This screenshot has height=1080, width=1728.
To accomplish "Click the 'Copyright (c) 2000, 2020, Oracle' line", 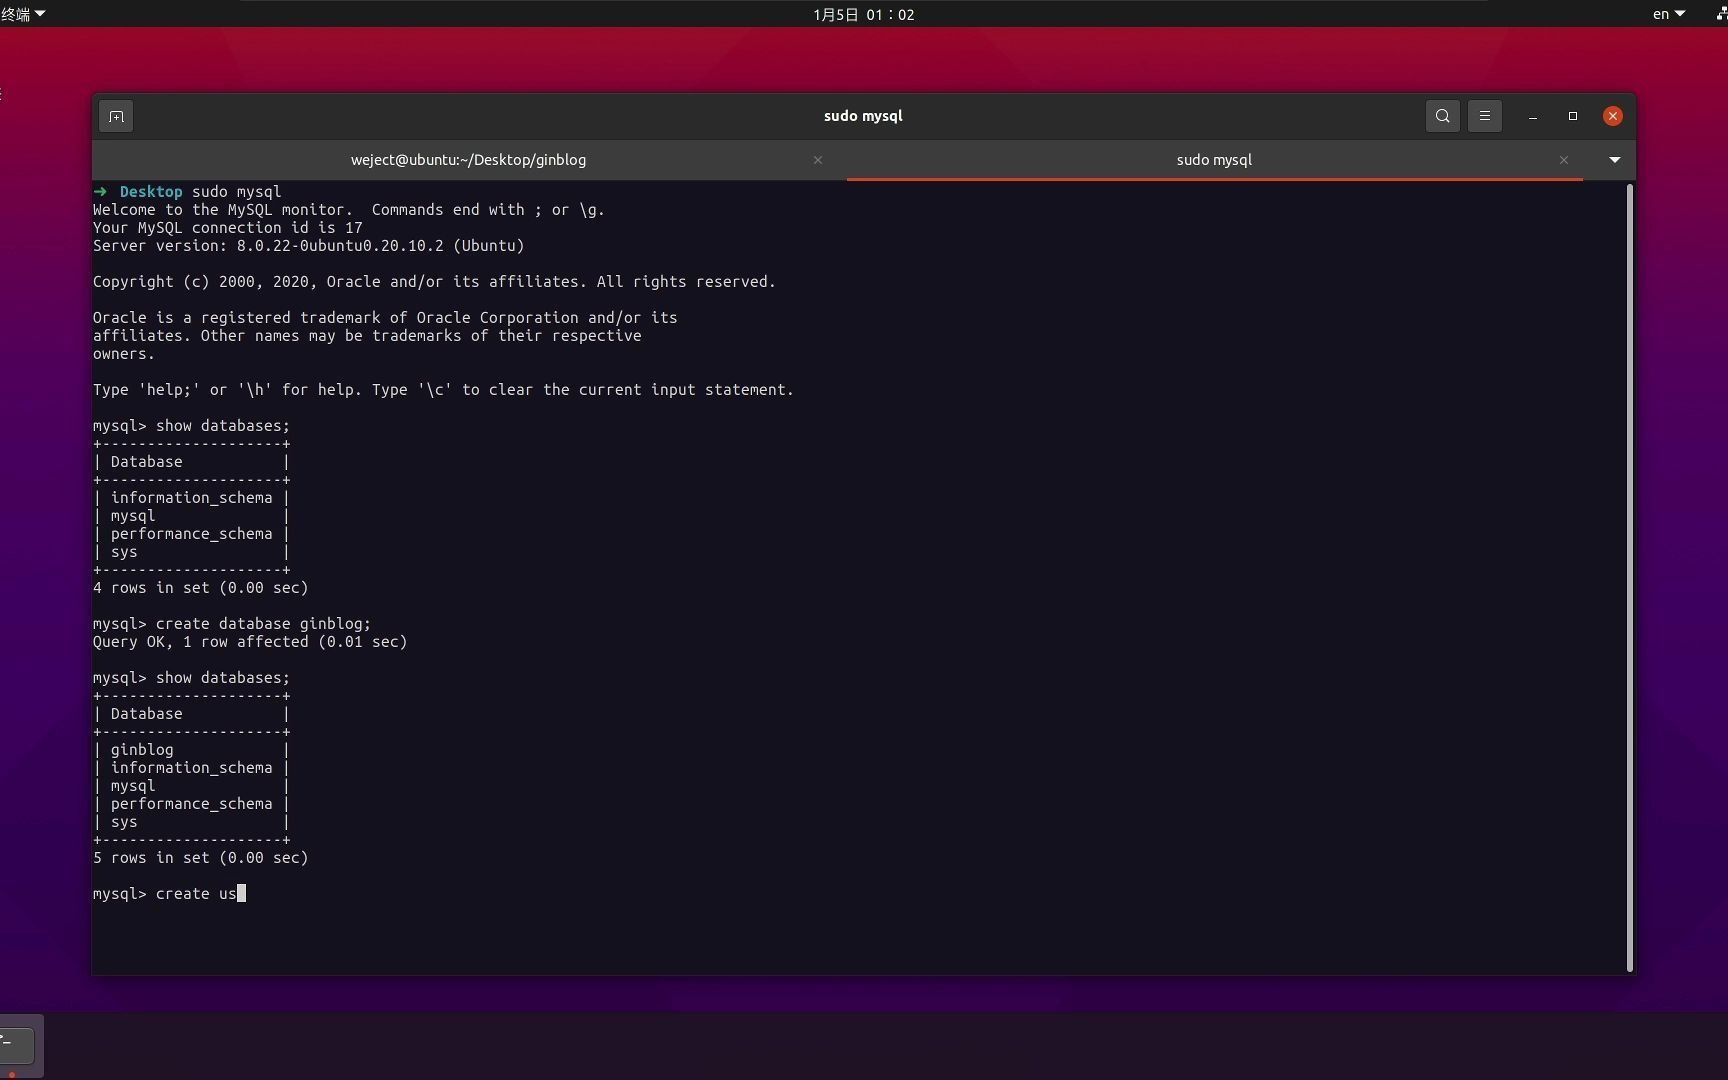I will click(x=434, y=282).
